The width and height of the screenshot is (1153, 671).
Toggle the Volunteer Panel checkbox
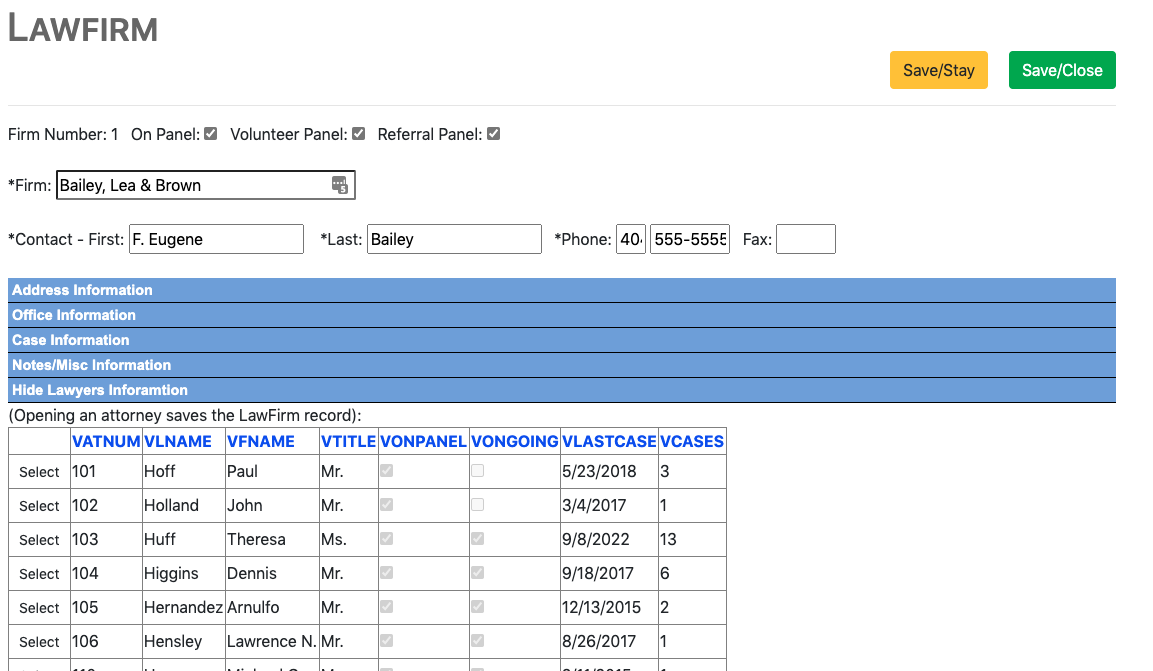point(358,134)
